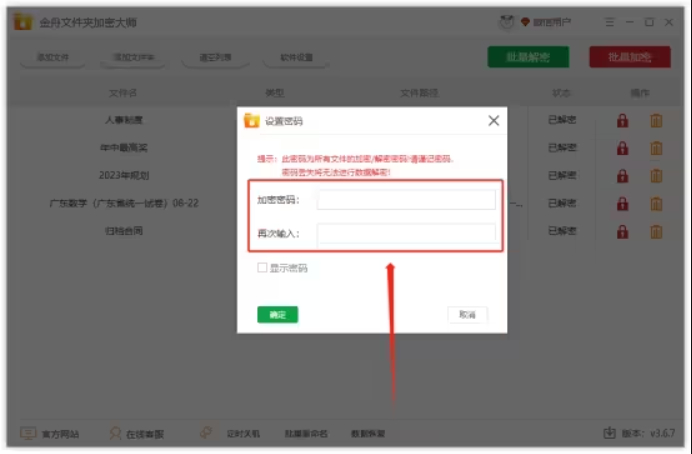
Task: Select the 归档合同 file name
Action: click(124, 231)
